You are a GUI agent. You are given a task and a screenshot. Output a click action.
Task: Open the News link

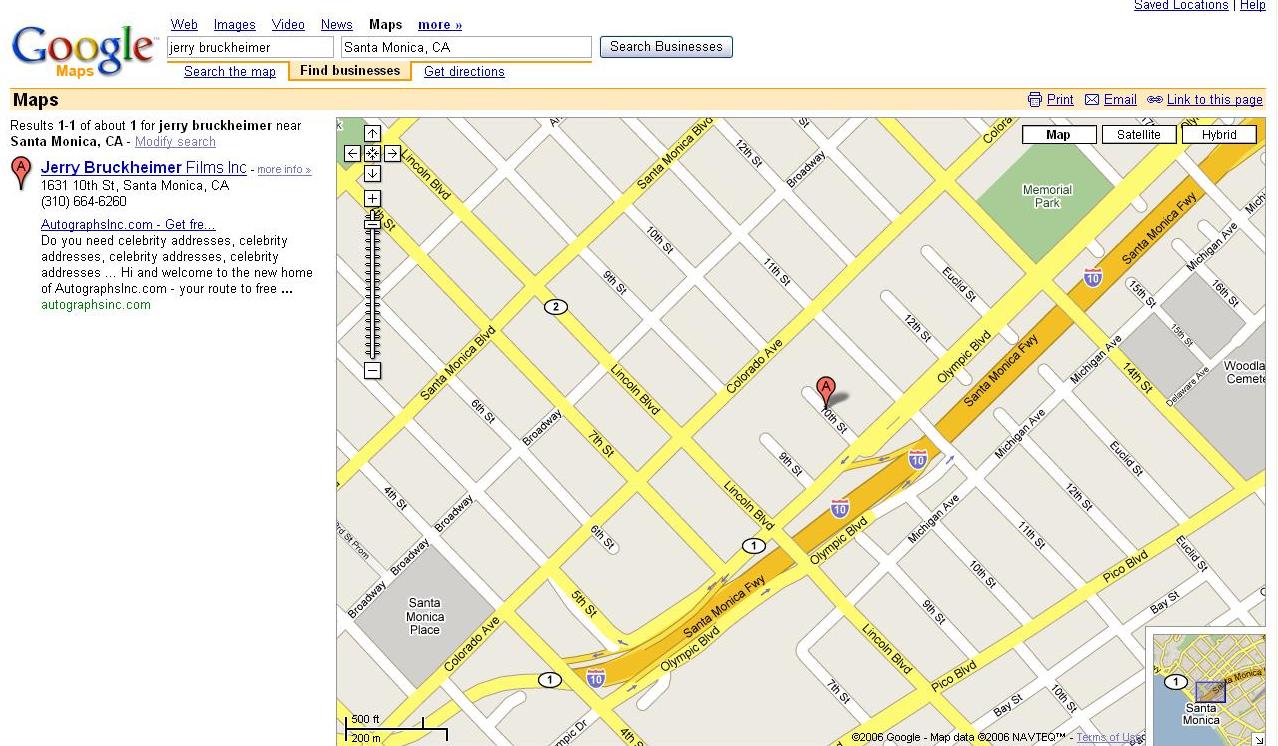coord(337,25)
